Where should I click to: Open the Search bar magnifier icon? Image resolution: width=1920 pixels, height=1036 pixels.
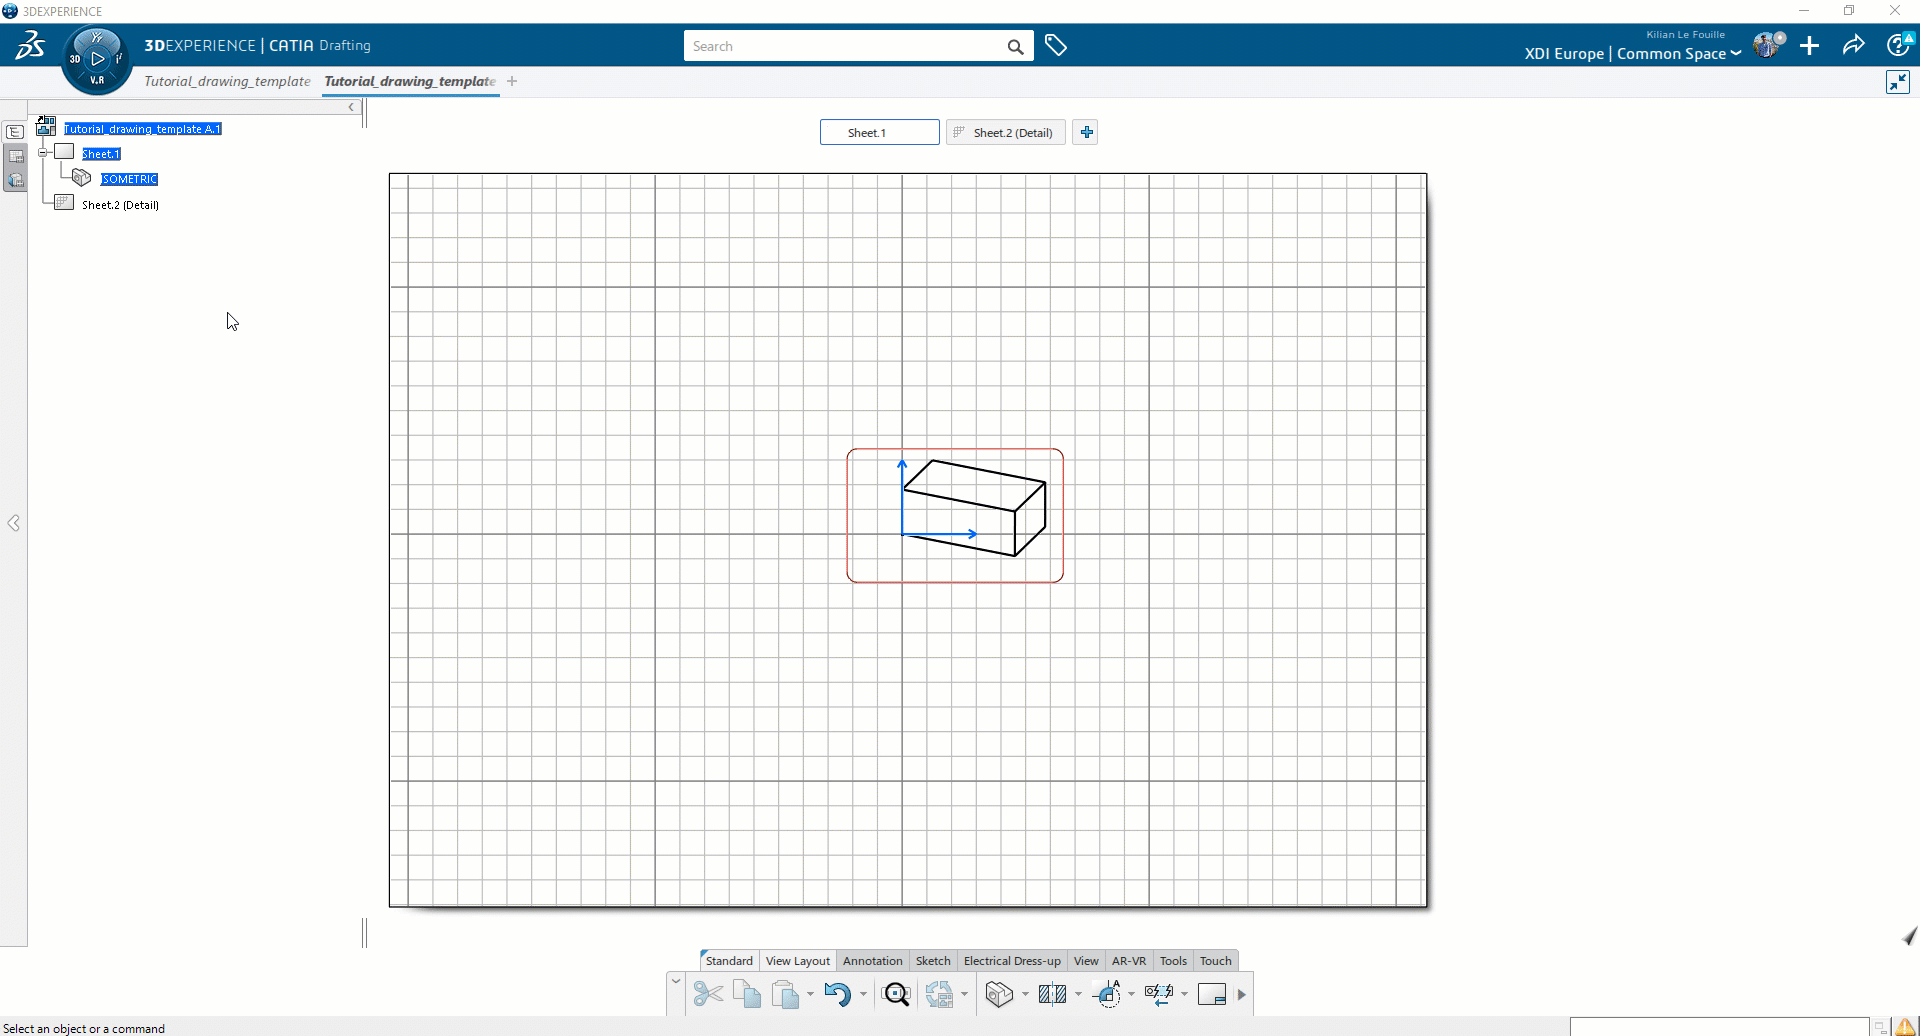[1016, 46]
